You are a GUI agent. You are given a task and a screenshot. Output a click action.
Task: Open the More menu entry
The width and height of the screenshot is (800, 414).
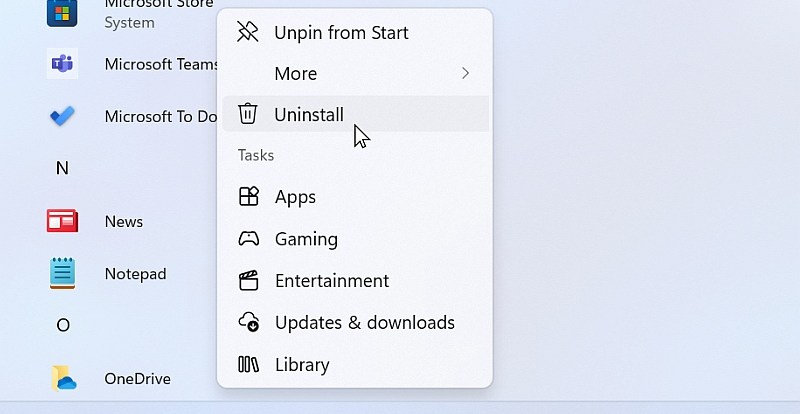(356, 73)
